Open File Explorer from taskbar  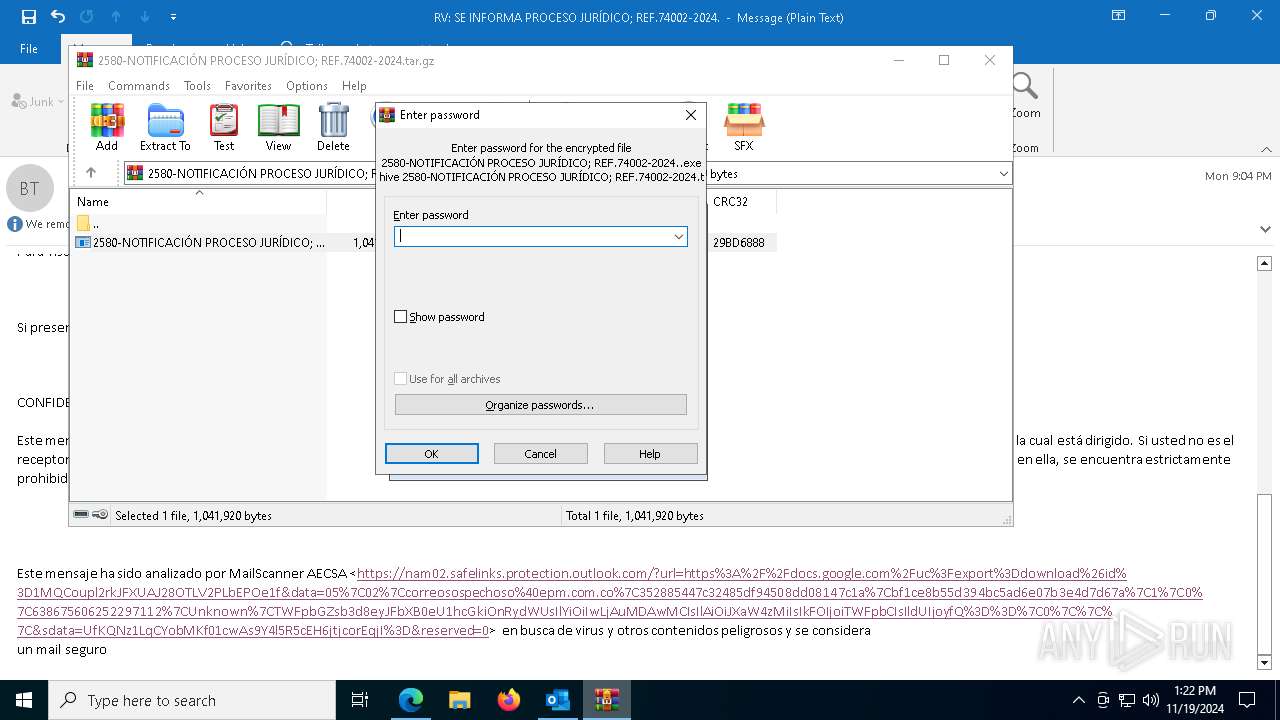point(459,700)
